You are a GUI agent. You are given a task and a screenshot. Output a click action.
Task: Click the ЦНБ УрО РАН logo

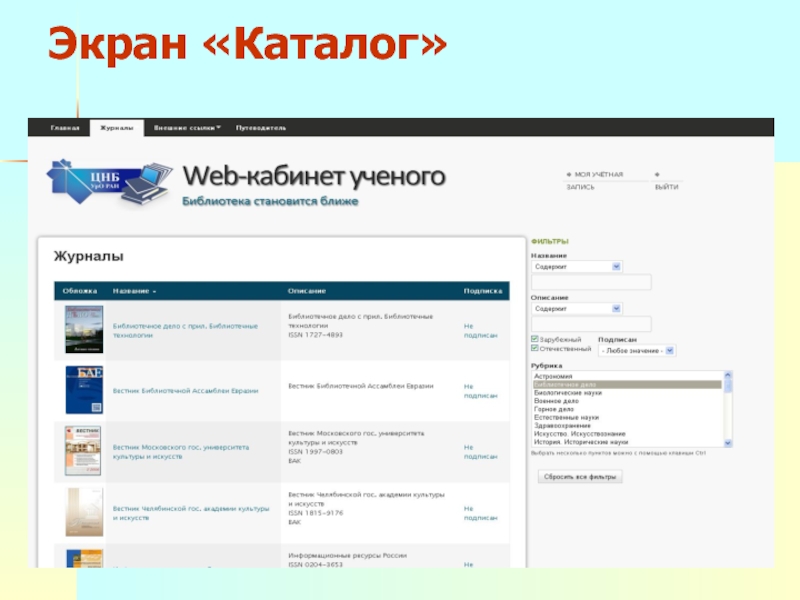tap(109, 183)
